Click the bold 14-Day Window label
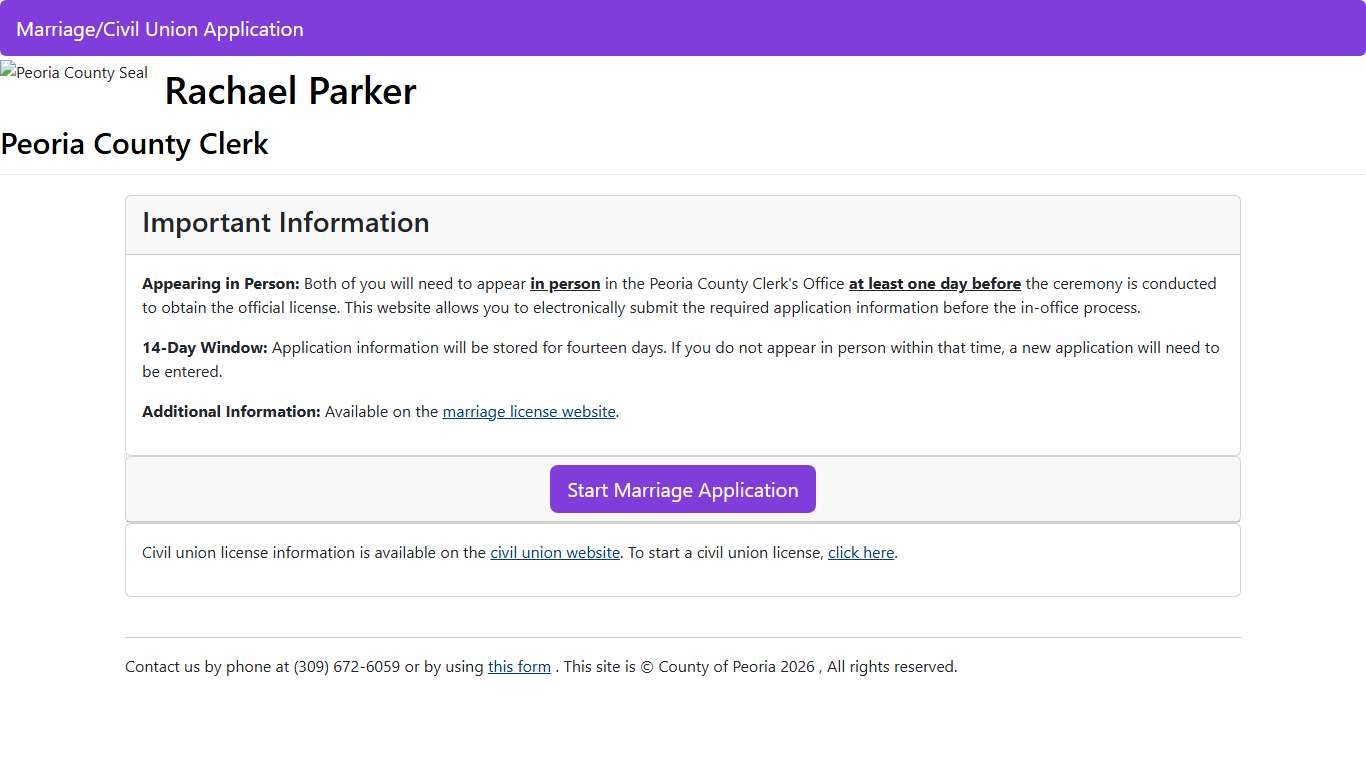This screenshot has height=768, width=1366. [x=205, y=348]
